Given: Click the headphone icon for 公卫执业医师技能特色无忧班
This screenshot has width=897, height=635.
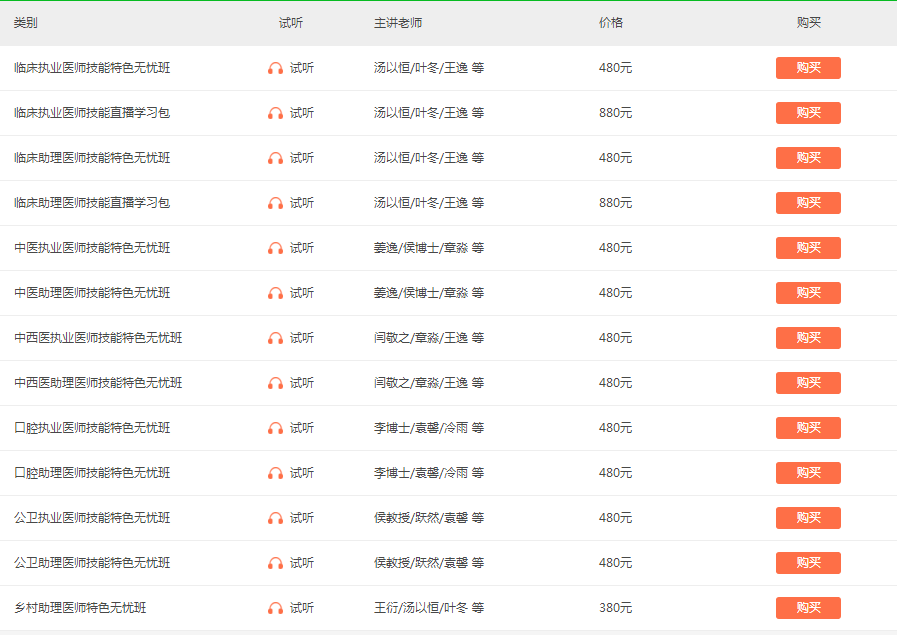Looking at the screenshot, I should [x=275, y=518].
